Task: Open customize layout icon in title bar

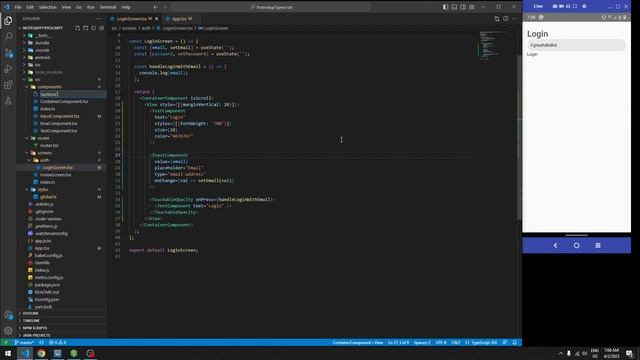Action: point(472,7)
